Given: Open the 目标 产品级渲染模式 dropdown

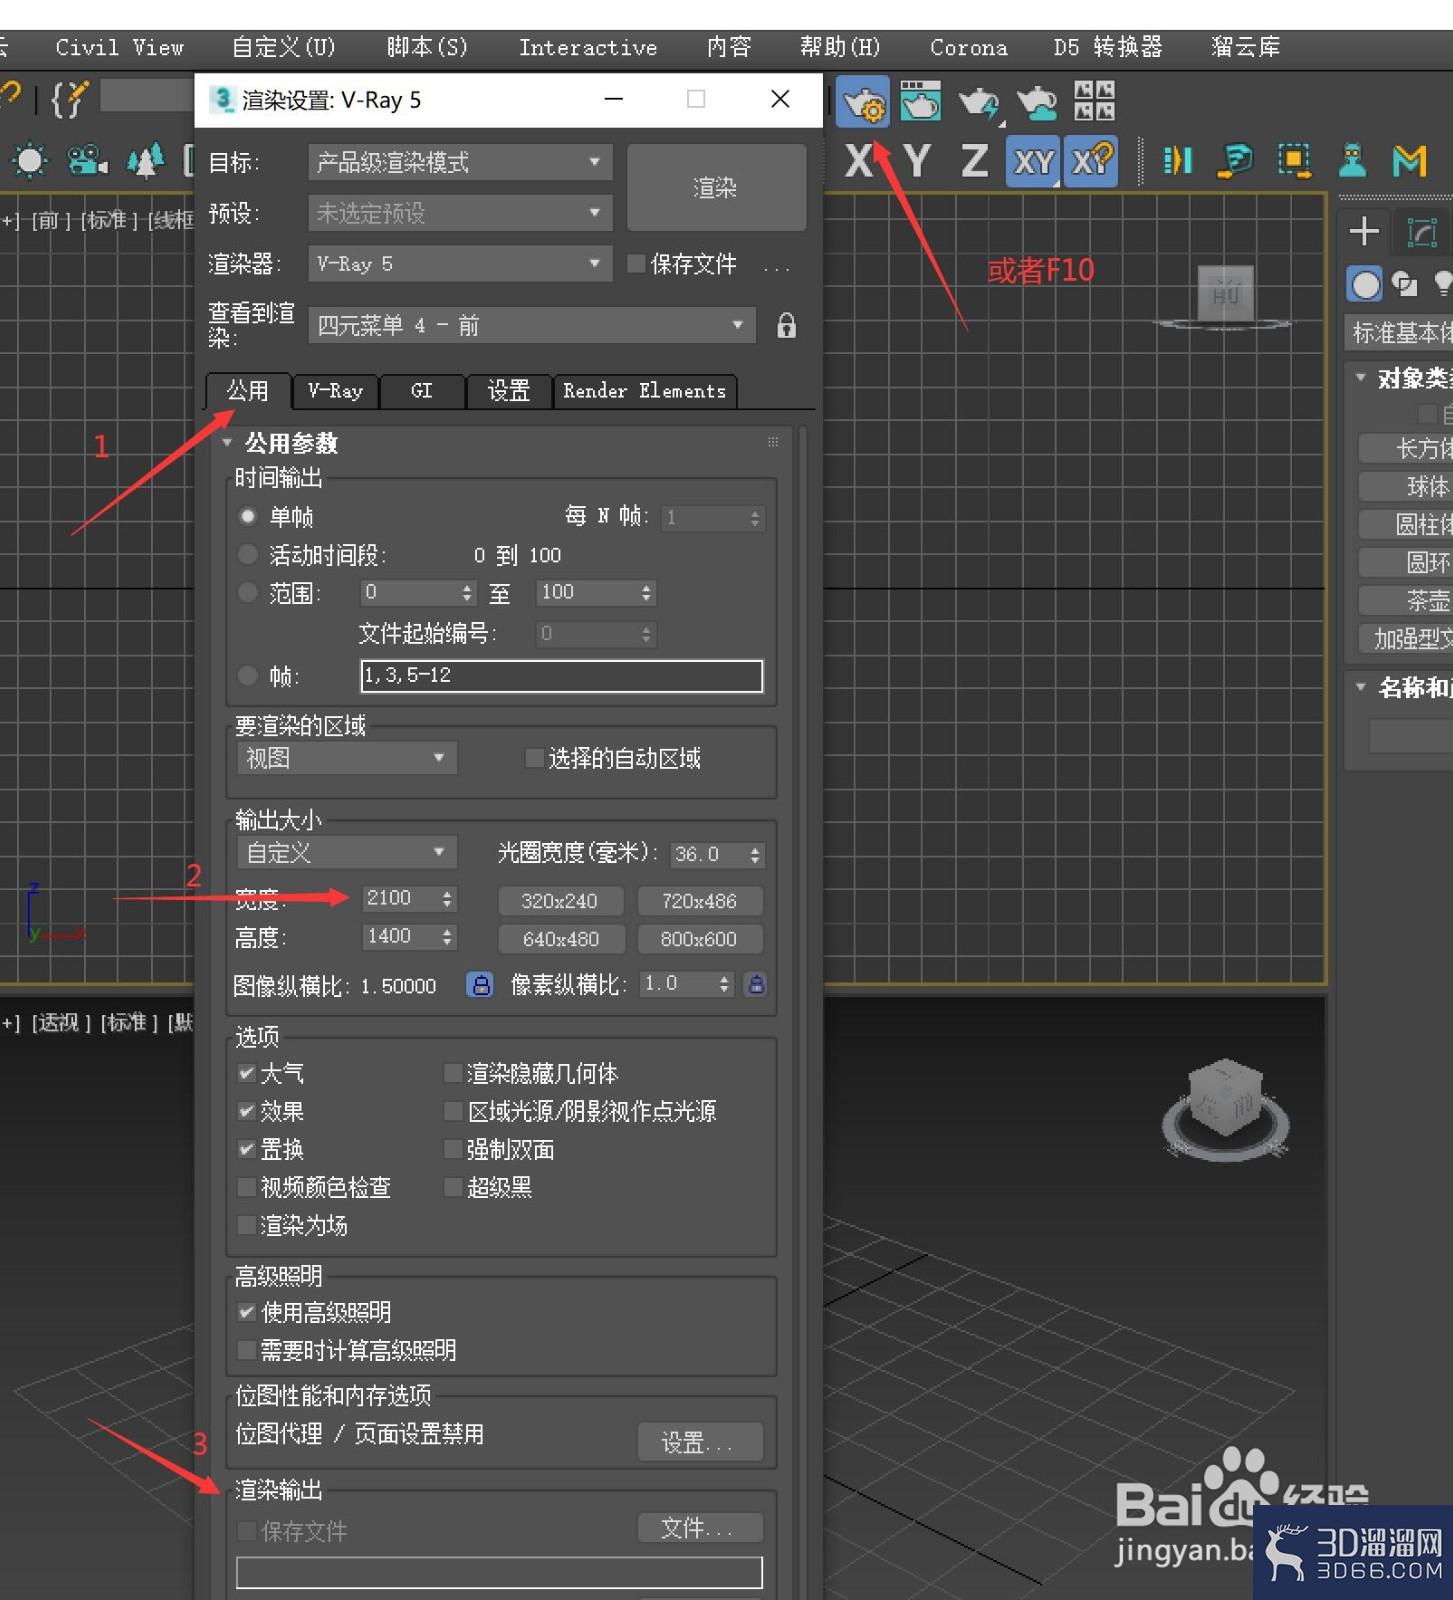Looking at the screenshot, I should coord(459,162).
